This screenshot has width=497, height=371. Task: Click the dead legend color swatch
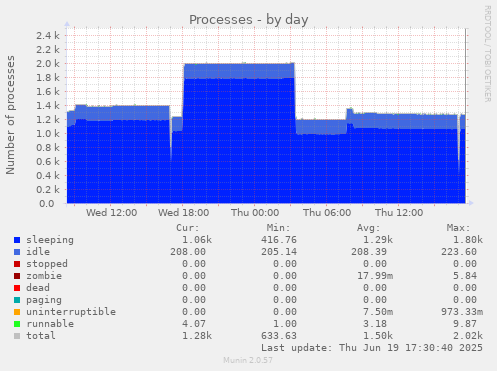pos(17,288)
